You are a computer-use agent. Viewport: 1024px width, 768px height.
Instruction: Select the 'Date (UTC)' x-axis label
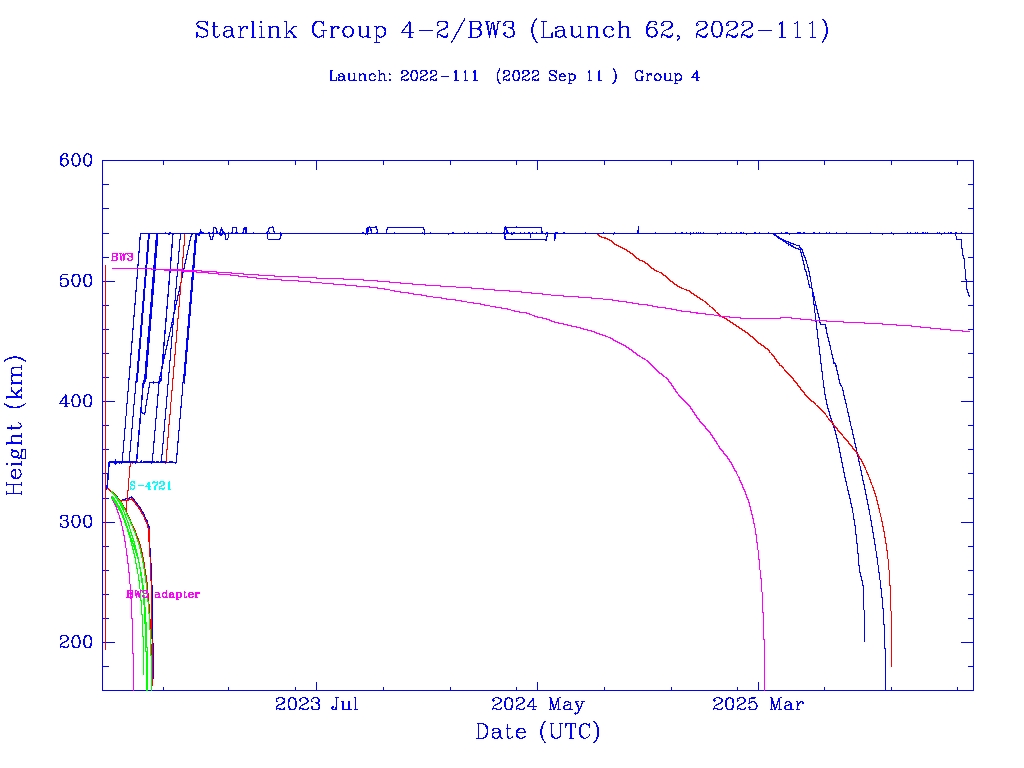tap(538, 732)
